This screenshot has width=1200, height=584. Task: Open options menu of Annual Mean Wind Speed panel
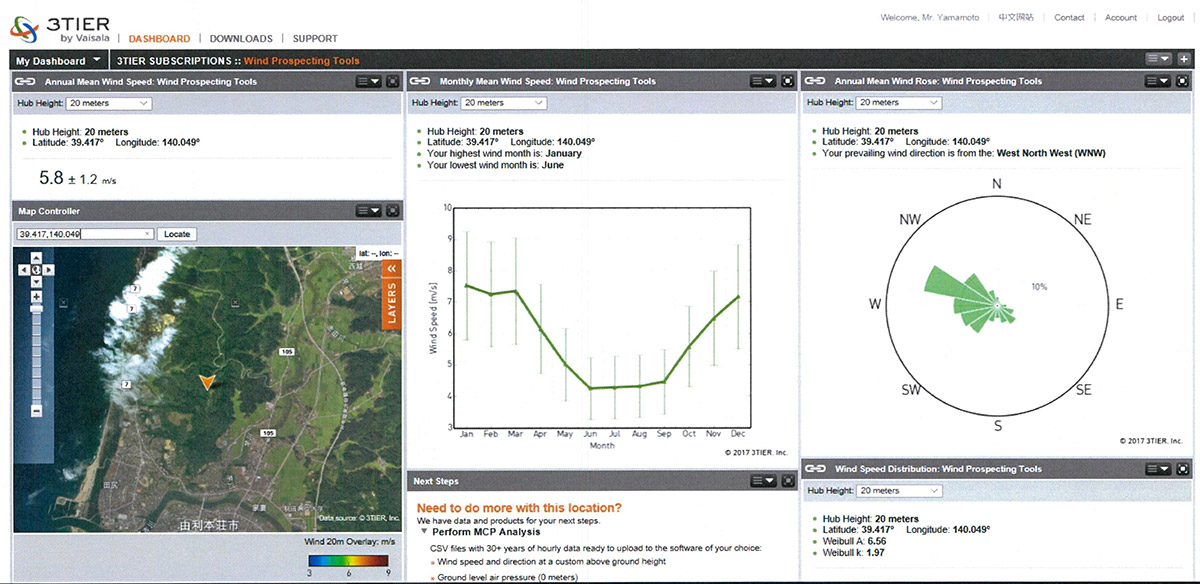369,81
